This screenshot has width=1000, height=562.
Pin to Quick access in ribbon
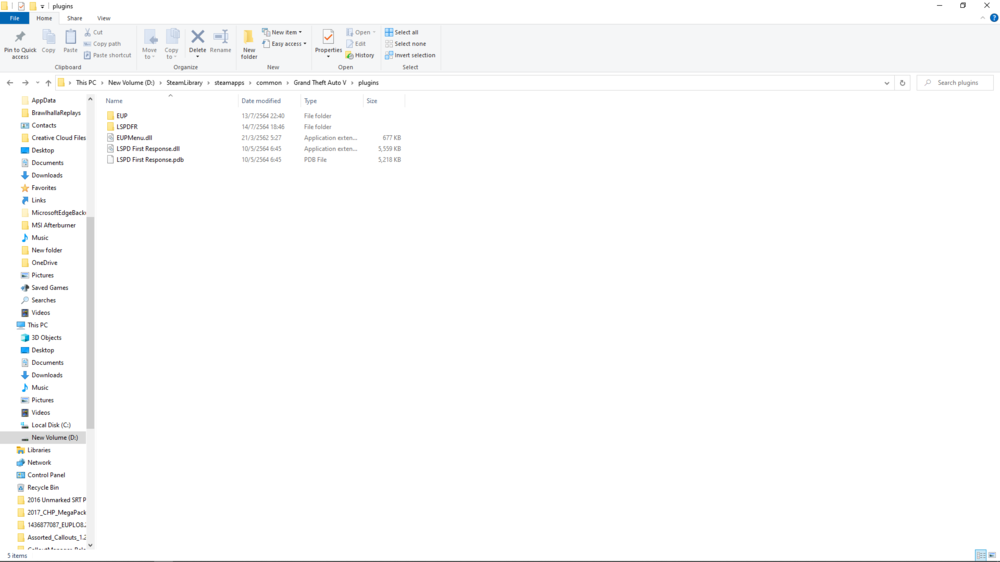(20, 45)
